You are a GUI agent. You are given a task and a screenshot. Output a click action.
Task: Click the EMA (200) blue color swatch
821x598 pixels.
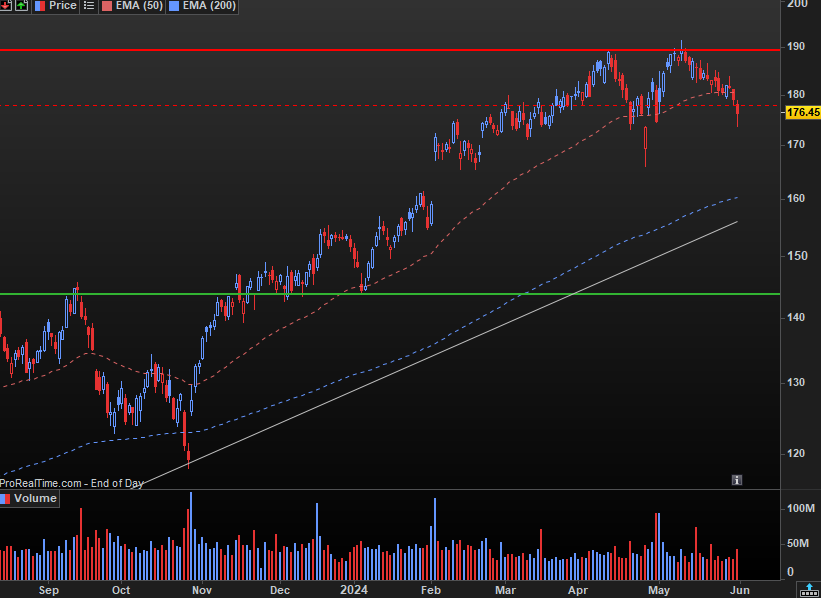point(174,6)
